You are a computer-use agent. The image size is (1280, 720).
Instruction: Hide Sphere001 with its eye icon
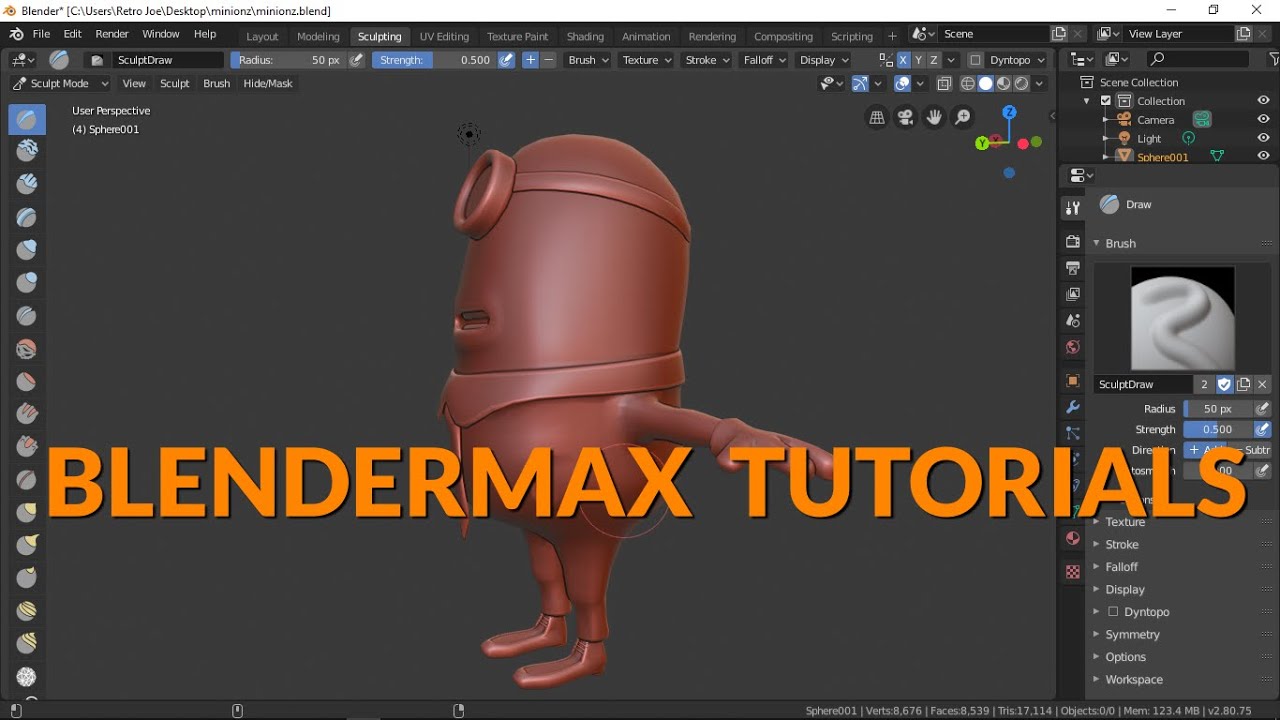coord(1264,156)
